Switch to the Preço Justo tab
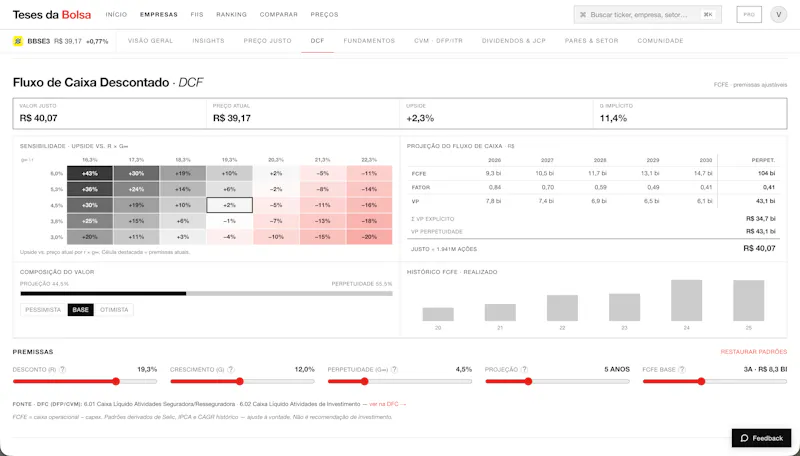Screen dimensions: 800x456 267,41
